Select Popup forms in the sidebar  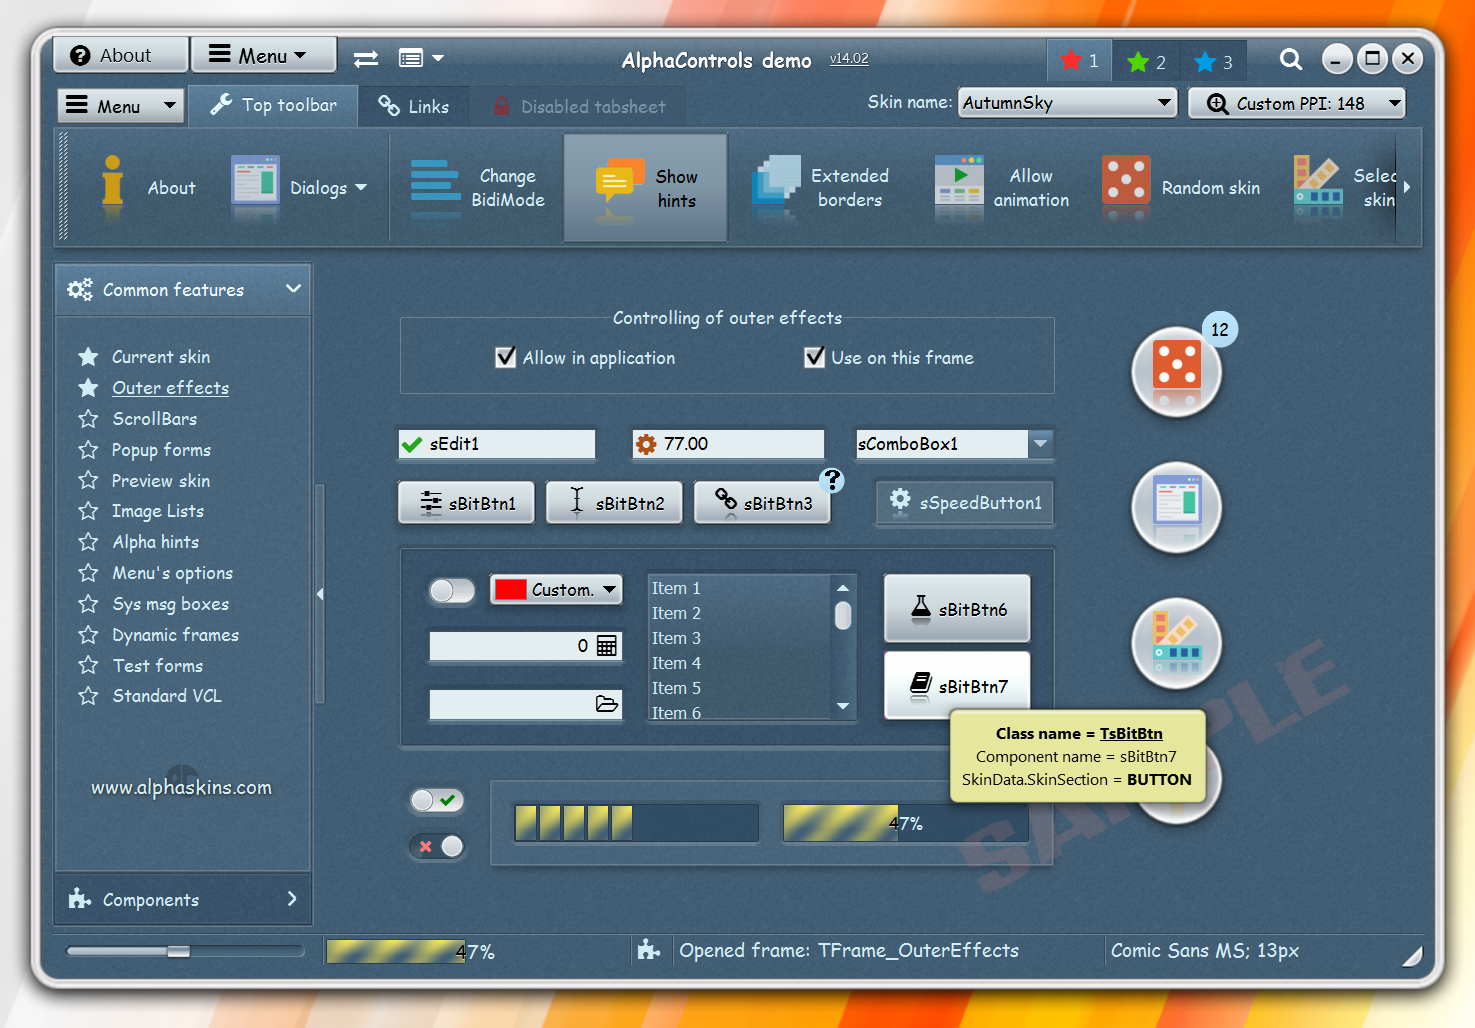161,450
